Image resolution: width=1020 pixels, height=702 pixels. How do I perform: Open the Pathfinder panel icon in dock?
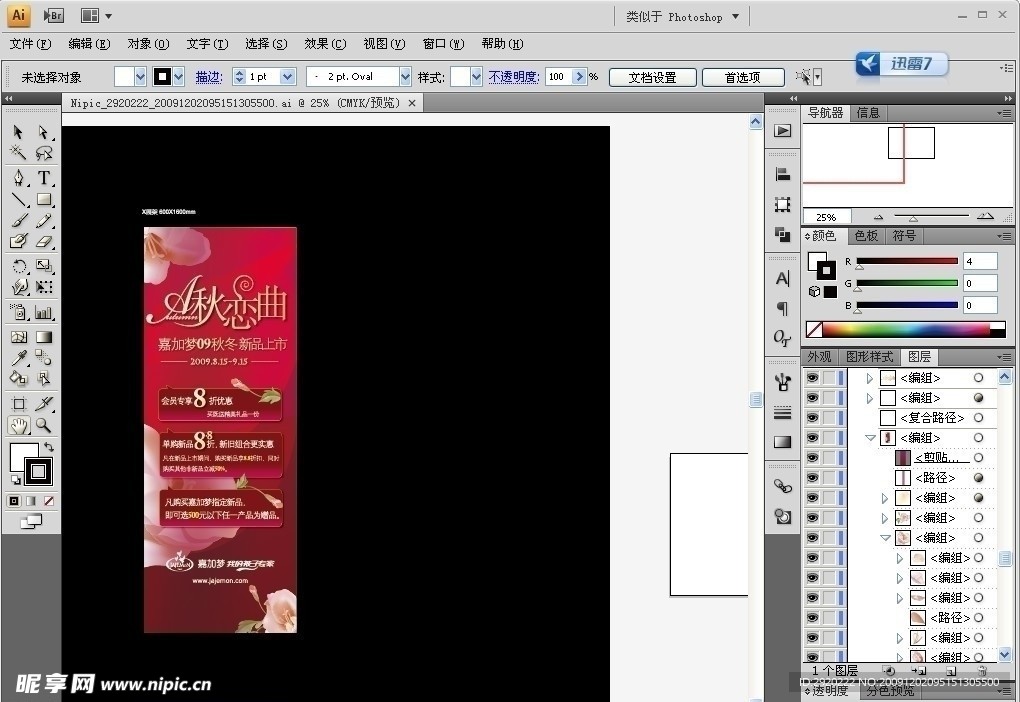(783, 235)
